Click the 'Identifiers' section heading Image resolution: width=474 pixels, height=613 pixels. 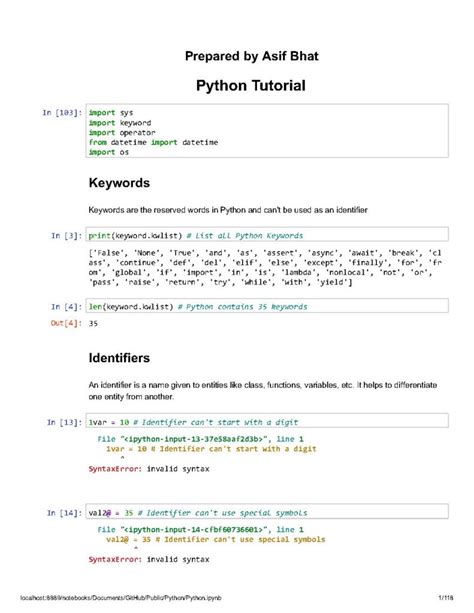coord(119,358)
